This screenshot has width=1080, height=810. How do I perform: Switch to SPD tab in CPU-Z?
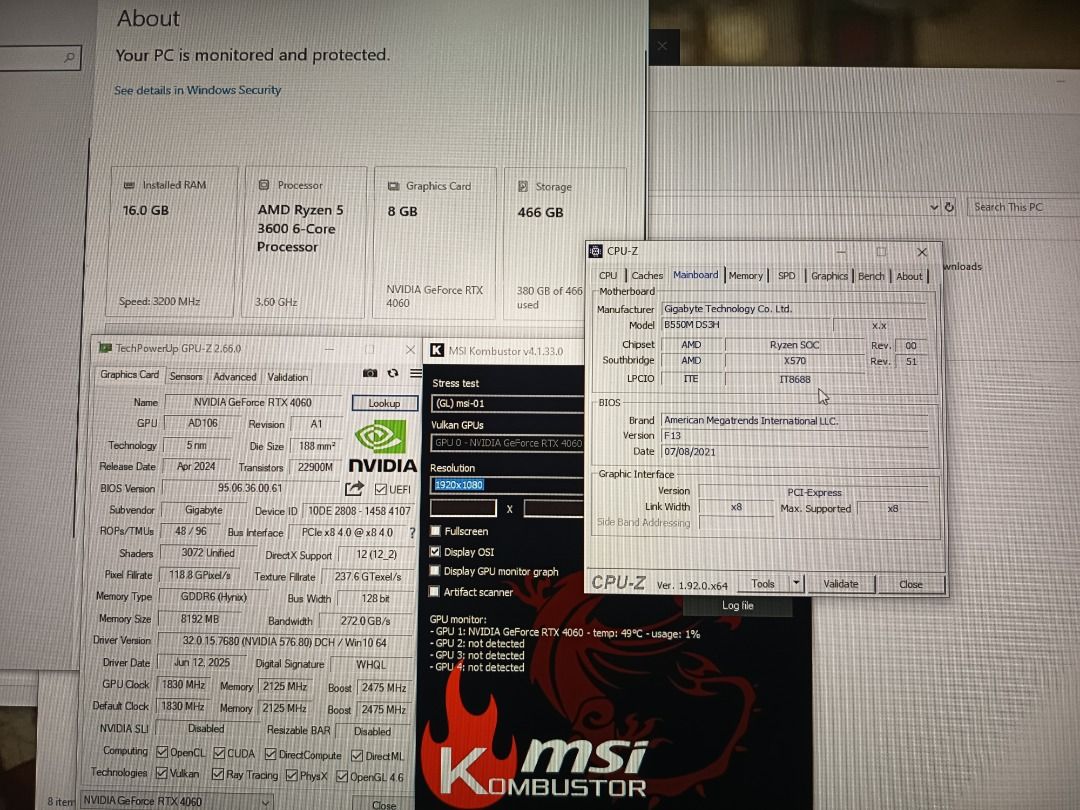pyautogui.click(x=786, y=276)
